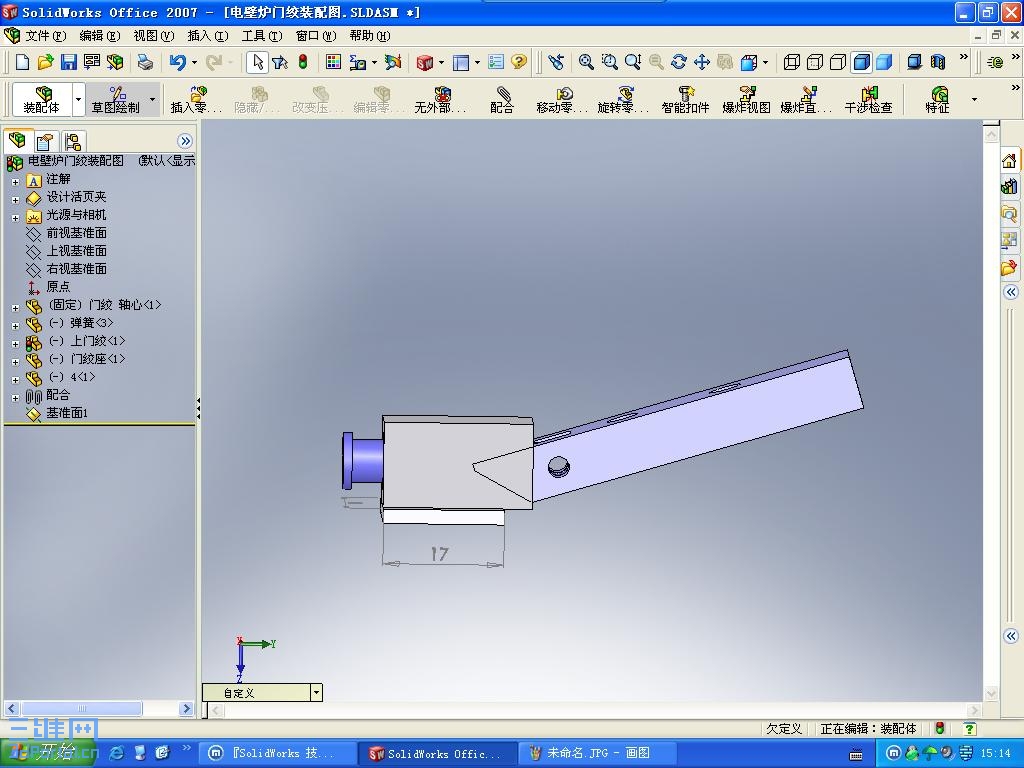Click the 特征 Features toolbar button
This screenshot has height=768, width=1024.
[x=938, y=99]
